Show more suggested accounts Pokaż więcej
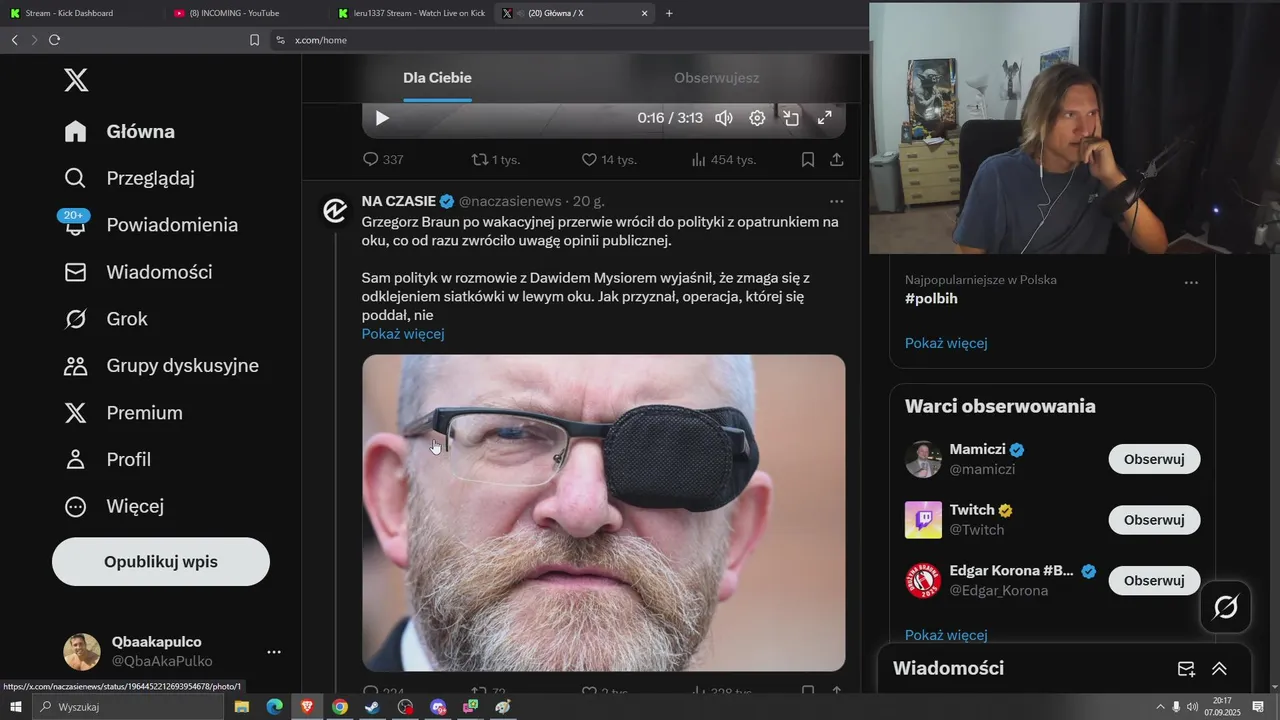This screenshot has width=1280, height=720. 946,635
